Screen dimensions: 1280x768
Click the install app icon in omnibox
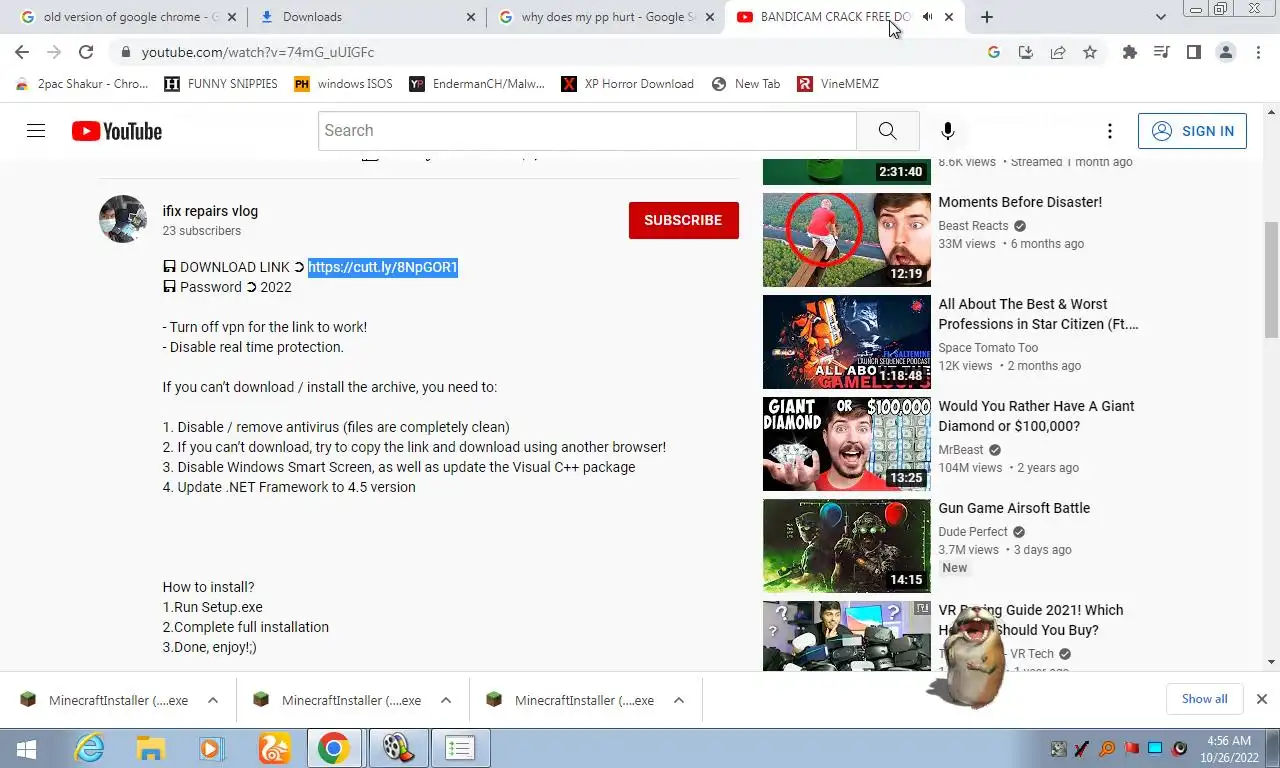1025,52
